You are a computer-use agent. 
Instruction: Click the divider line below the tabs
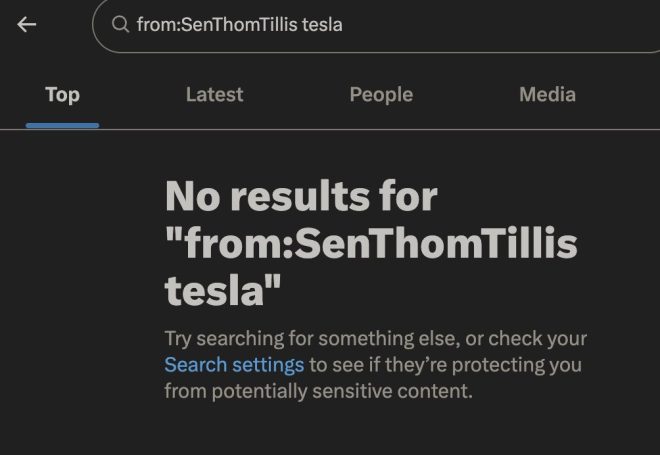[x=330, y=130]
